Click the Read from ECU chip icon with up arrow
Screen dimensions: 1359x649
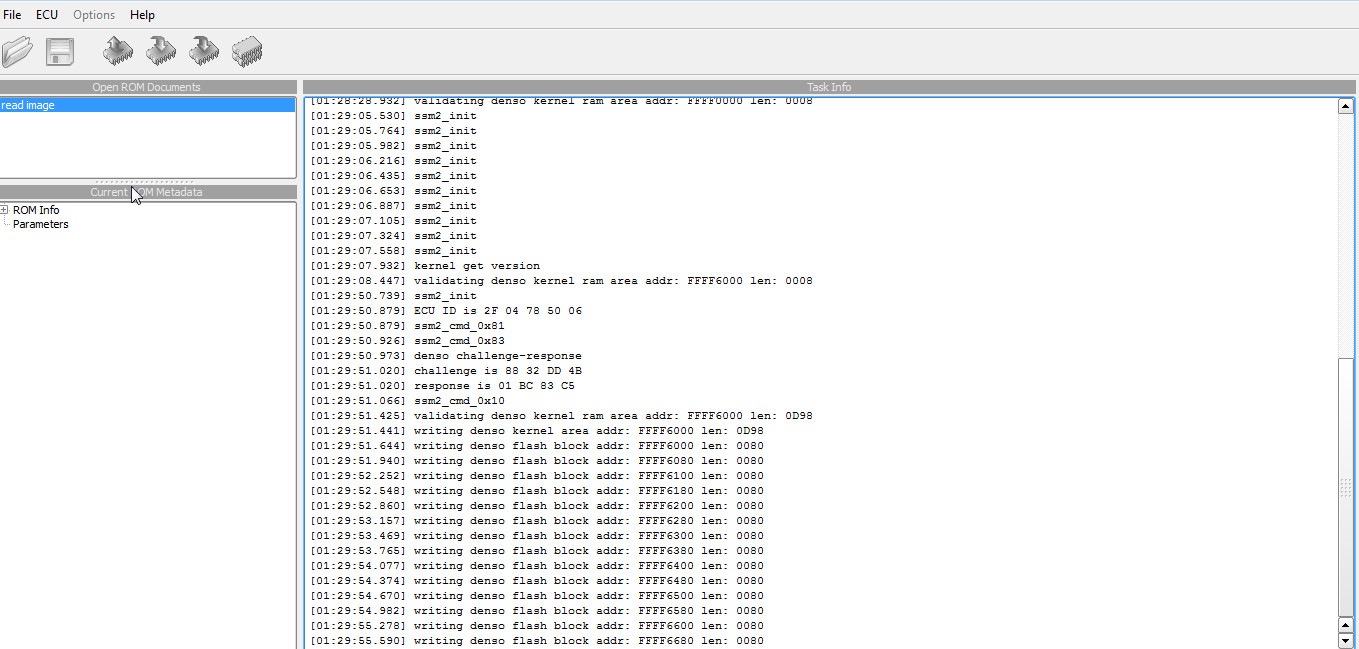click(x=118, y=51)
